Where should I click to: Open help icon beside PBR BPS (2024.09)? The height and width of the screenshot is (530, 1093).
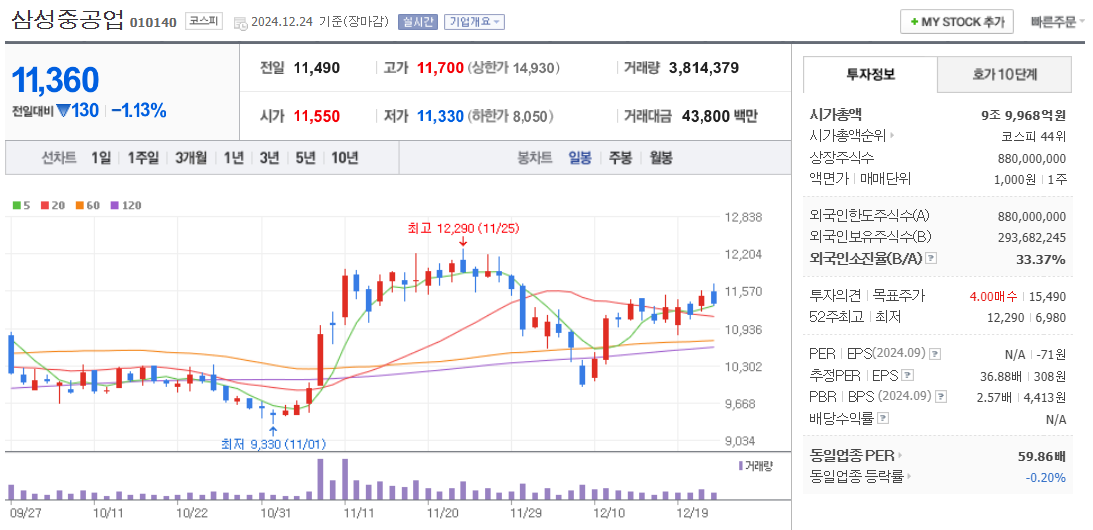click(x=941, y=397)
